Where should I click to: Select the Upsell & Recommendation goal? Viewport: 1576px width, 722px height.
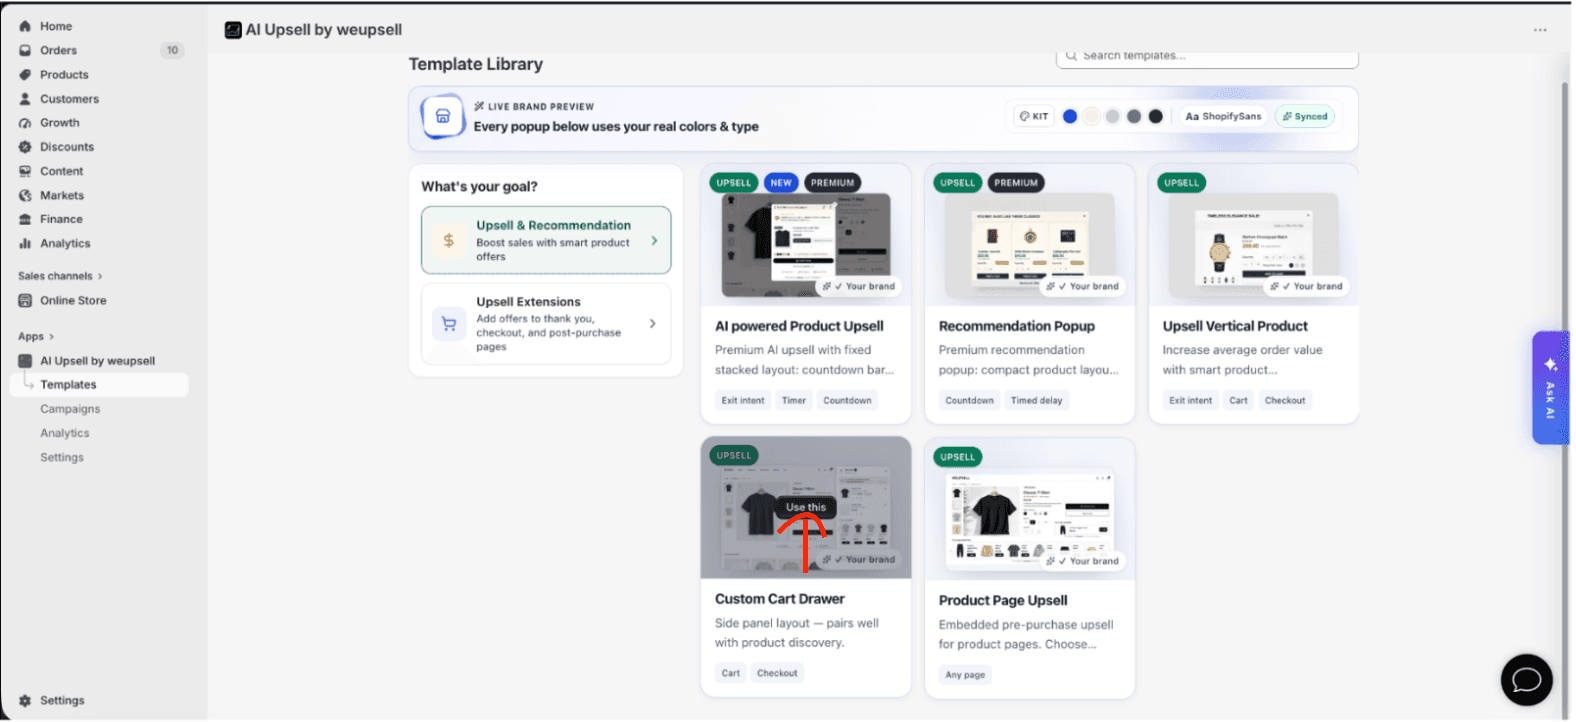point(547,241)
